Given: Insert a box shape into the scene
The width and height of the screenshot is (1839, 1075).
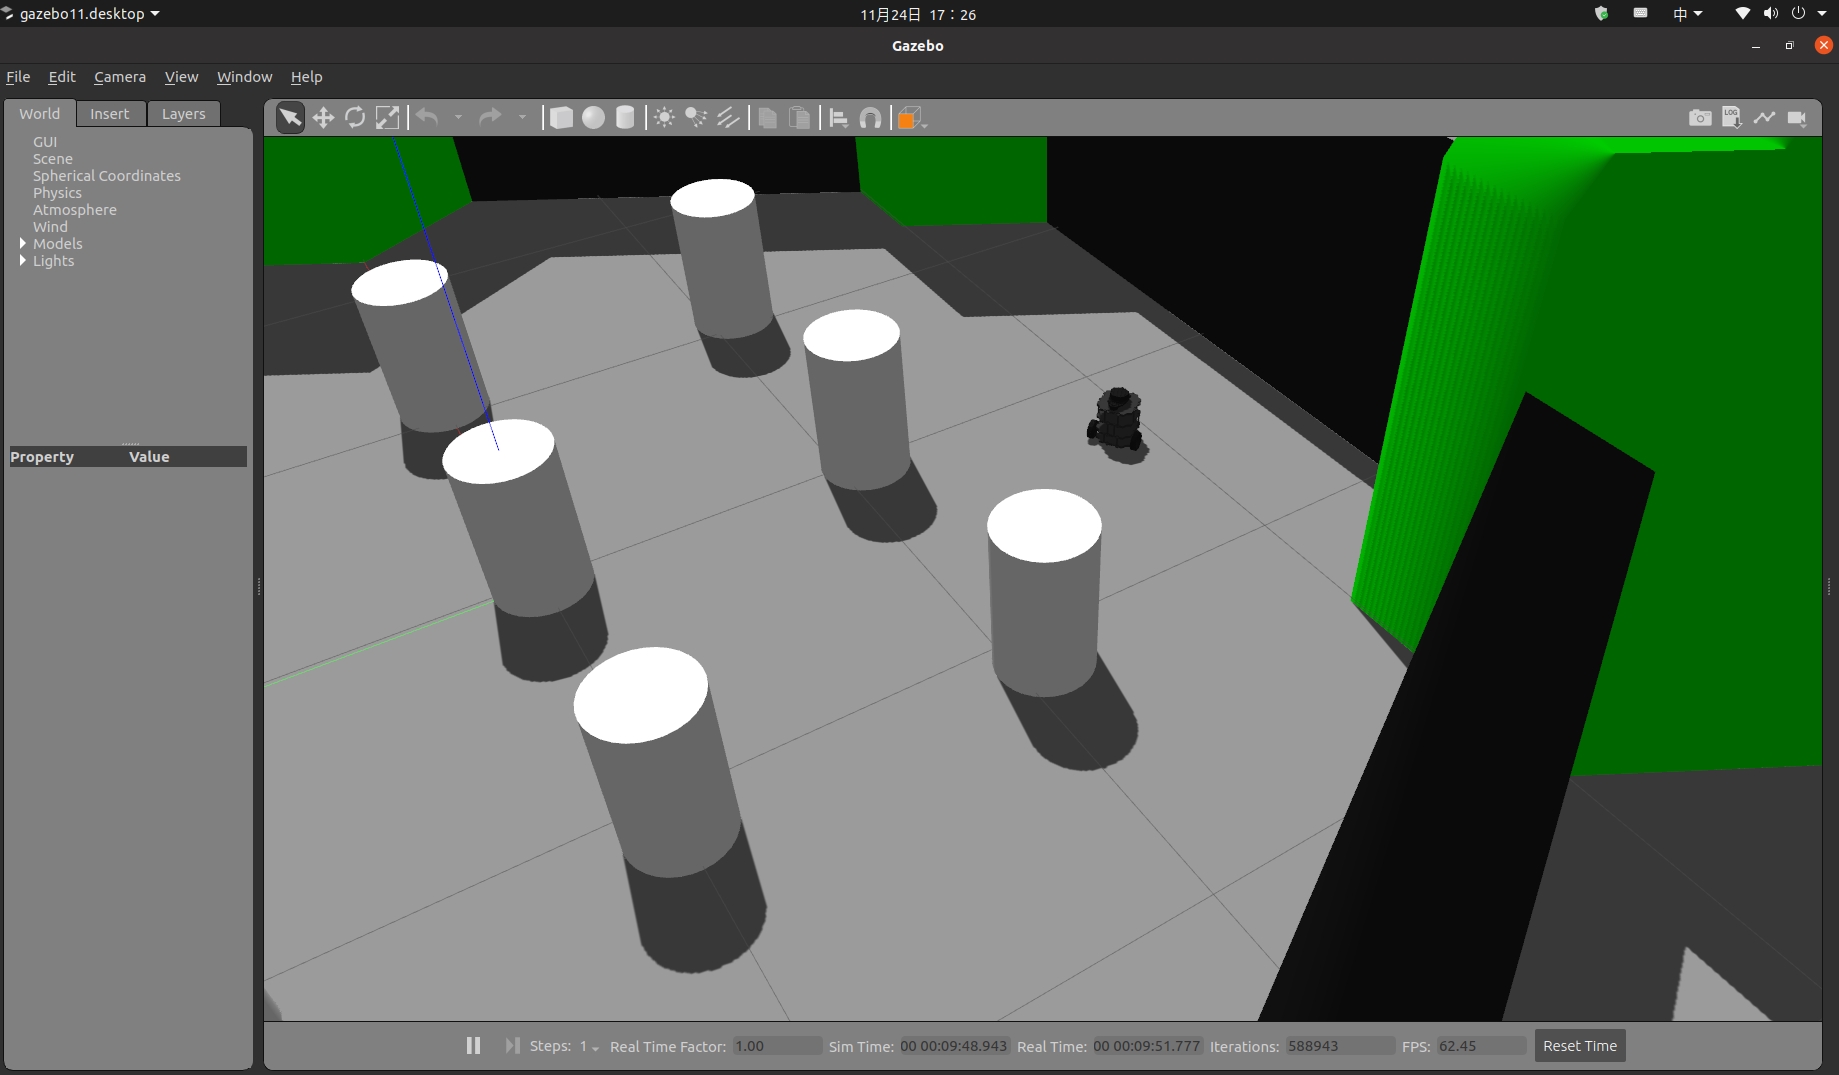Looking at the screenshot, I should pos(560,117).
